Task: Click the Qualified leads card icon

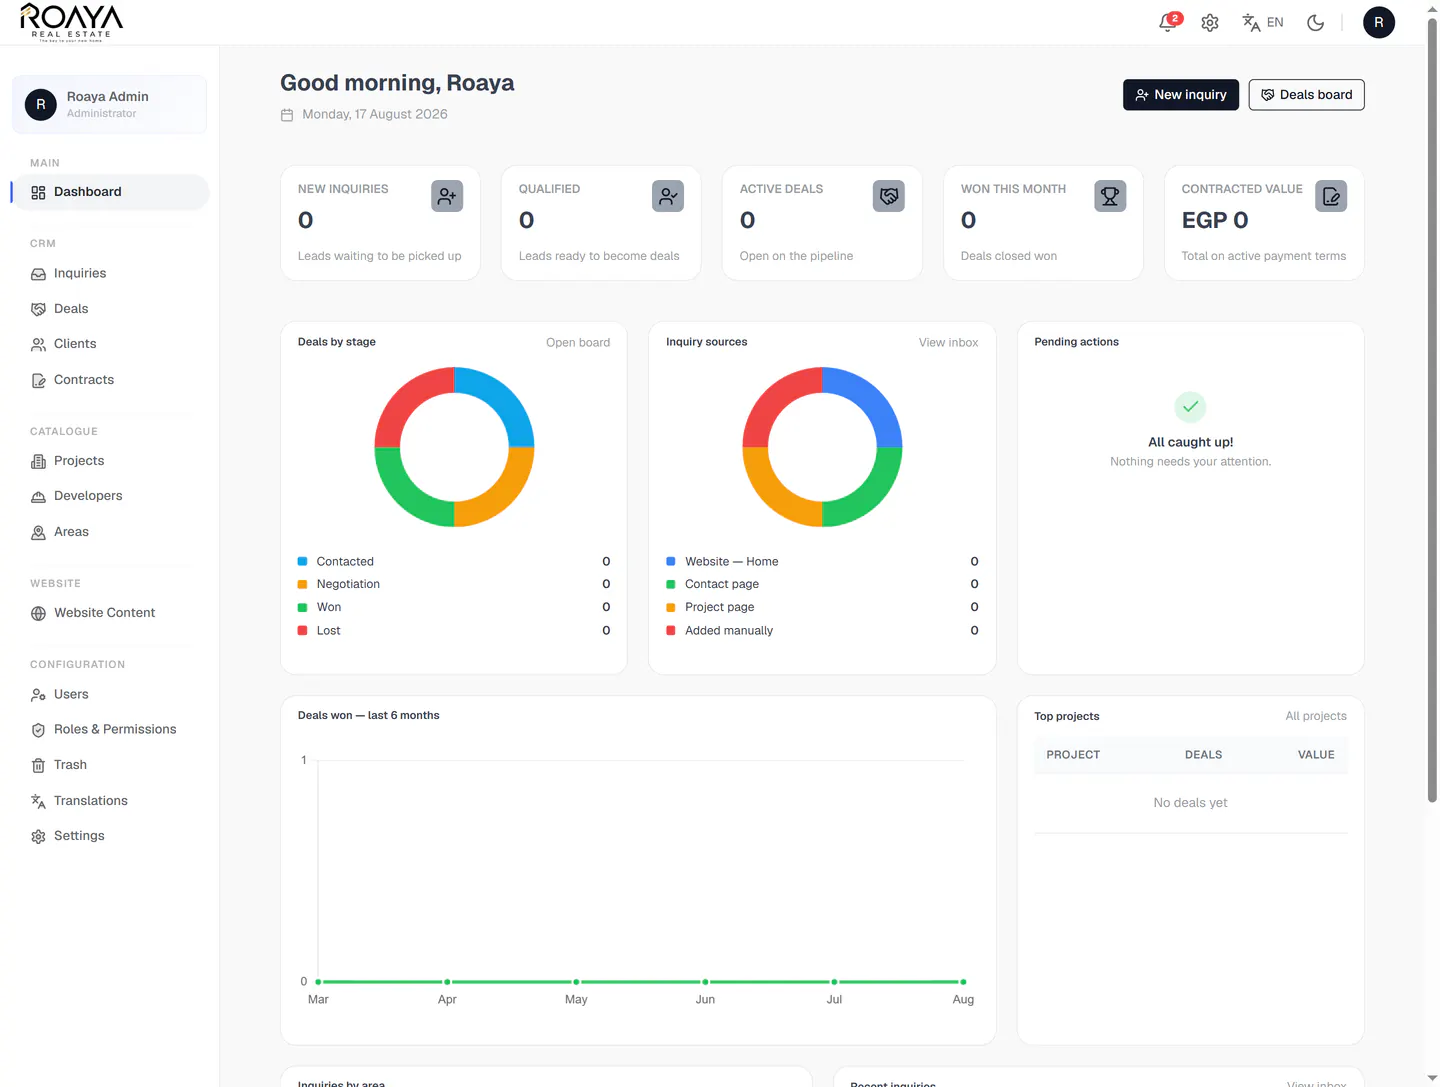Action: 668,196
